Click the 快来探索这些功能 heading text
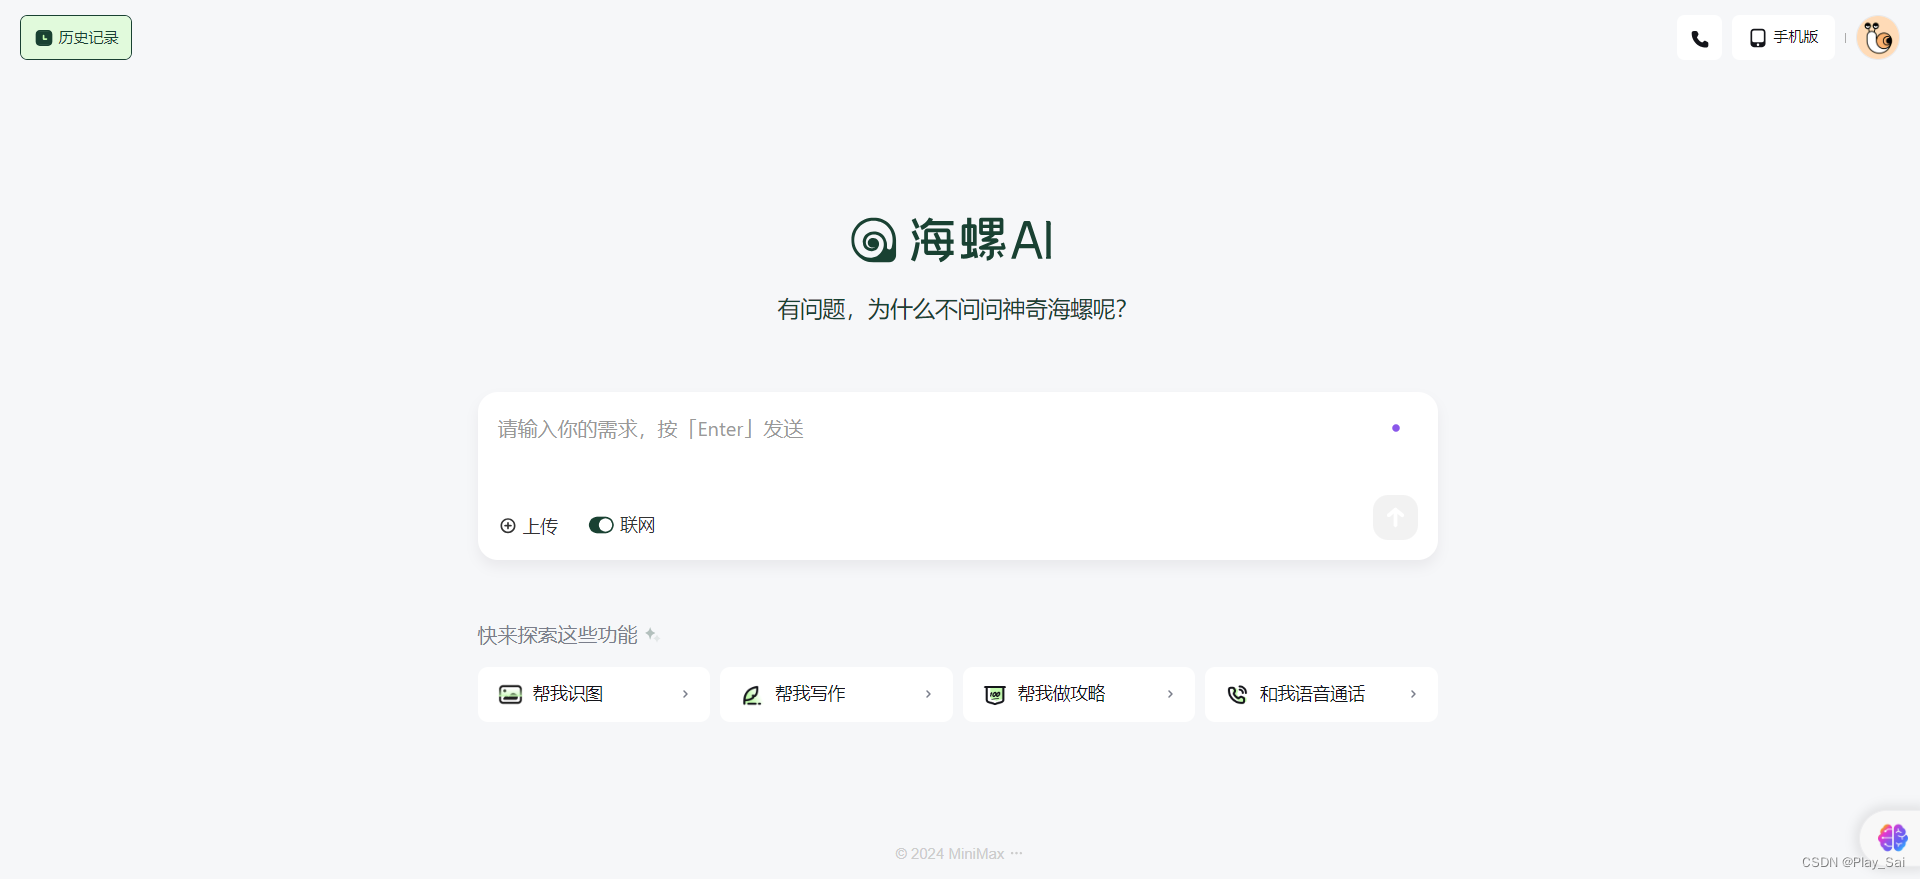 pyautogui.click(x=557, y=635)
